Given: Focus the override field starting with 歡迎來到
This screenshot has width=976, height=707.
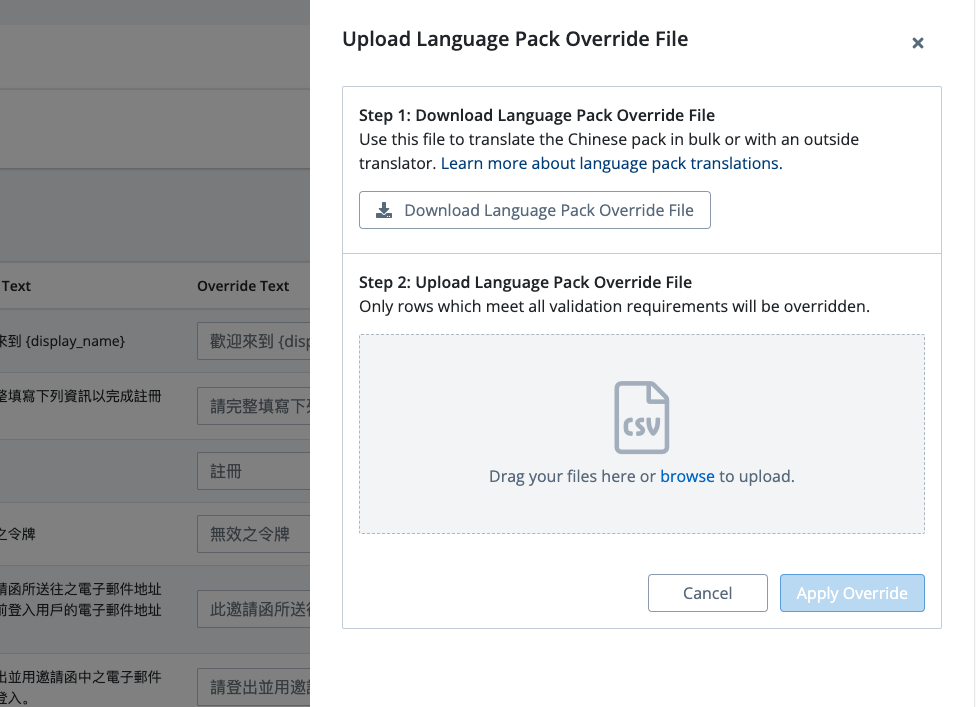Looking at the screenshot, I should coord(254,342).
